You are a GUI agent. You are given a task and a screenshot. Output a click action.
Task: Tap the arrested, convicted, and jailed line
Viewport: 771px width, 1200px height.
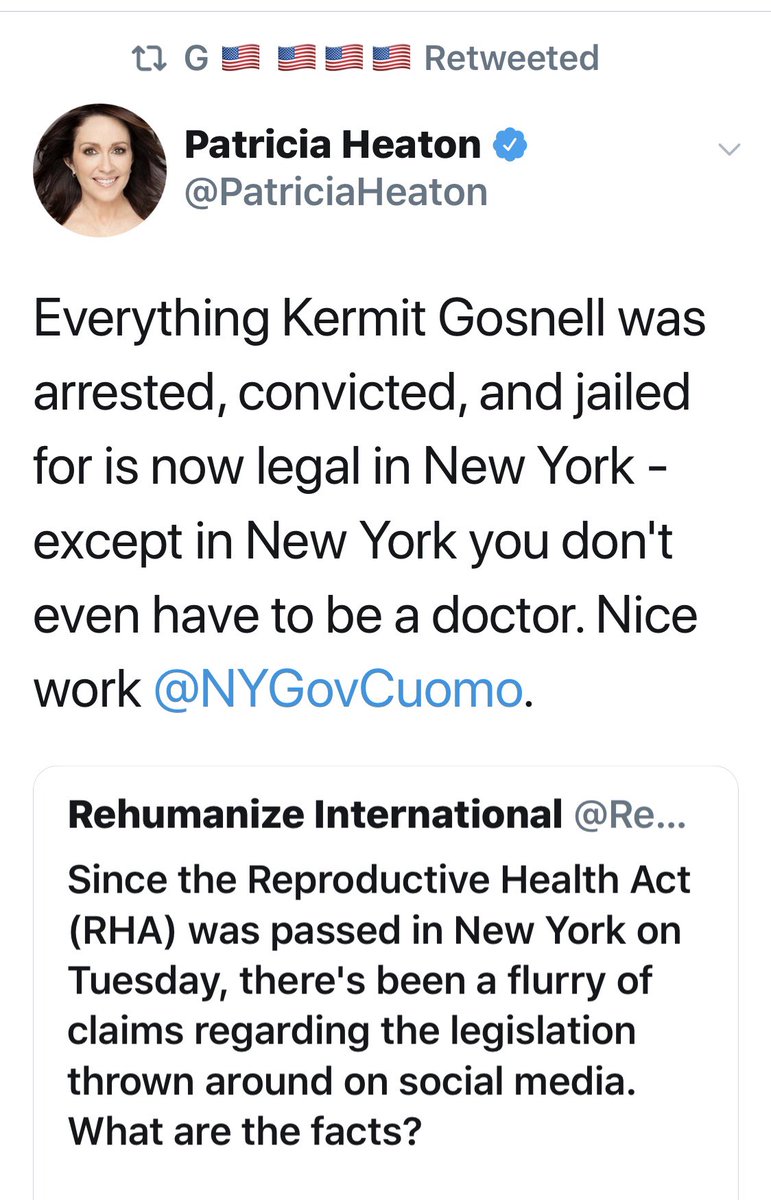[362, 394]
